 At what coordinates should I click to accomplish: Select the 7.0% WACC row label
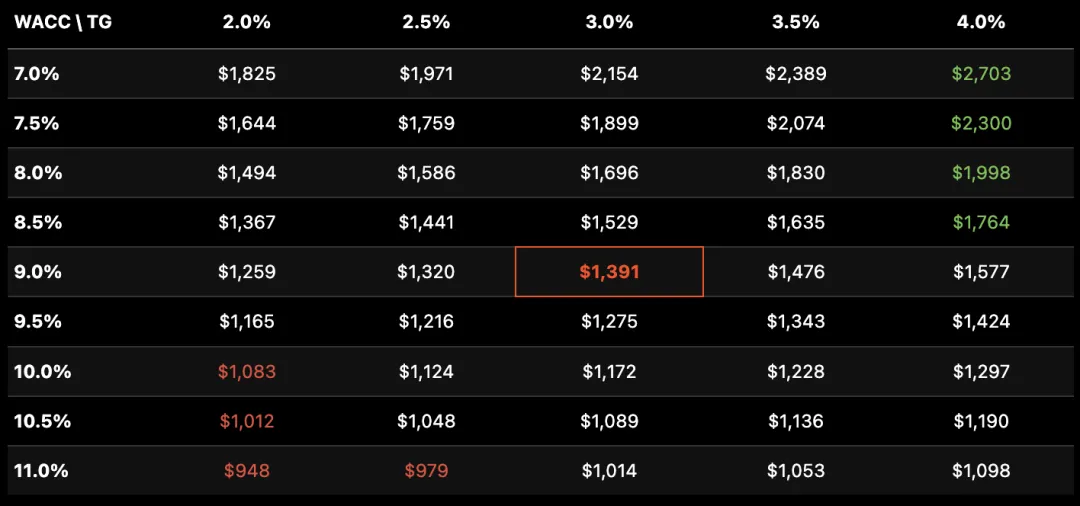pyautogui.click(x=37, y=73)
